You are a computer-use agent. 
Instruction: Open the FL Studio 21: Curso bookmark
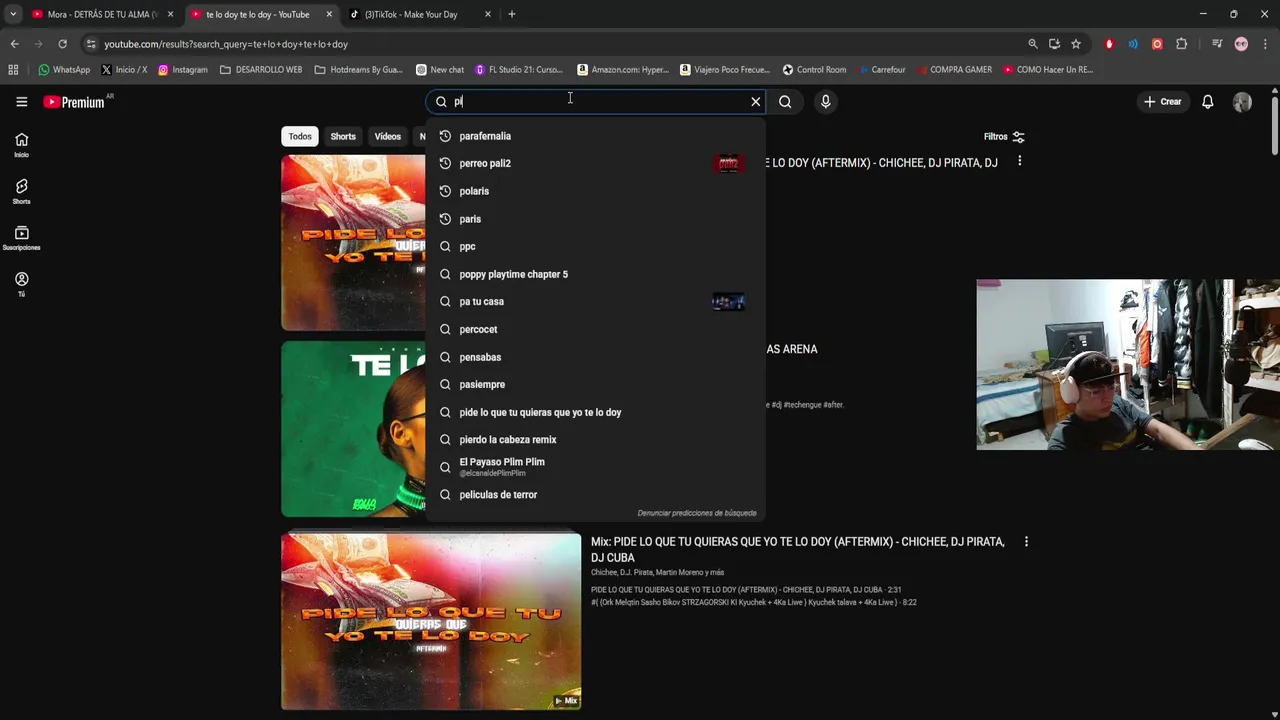pos(519,70)
